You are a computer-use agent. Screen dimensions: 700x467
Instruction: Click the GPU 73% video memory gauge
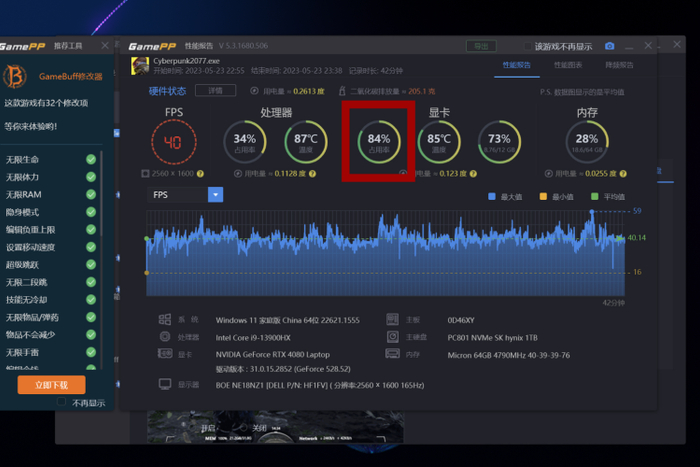coord(499,142)
